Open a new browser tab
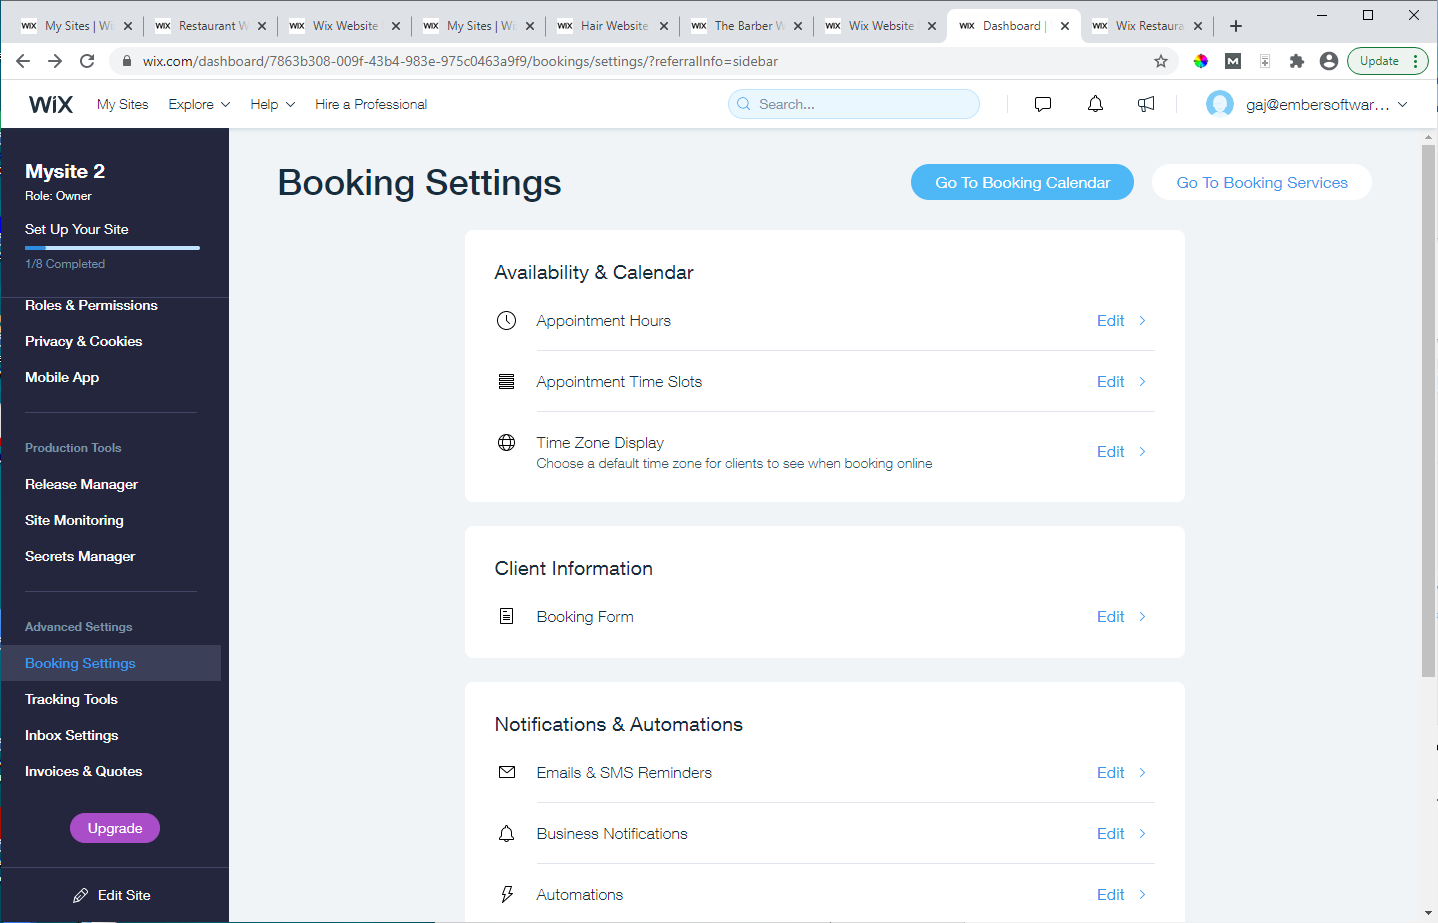 tap(1236, 26)
